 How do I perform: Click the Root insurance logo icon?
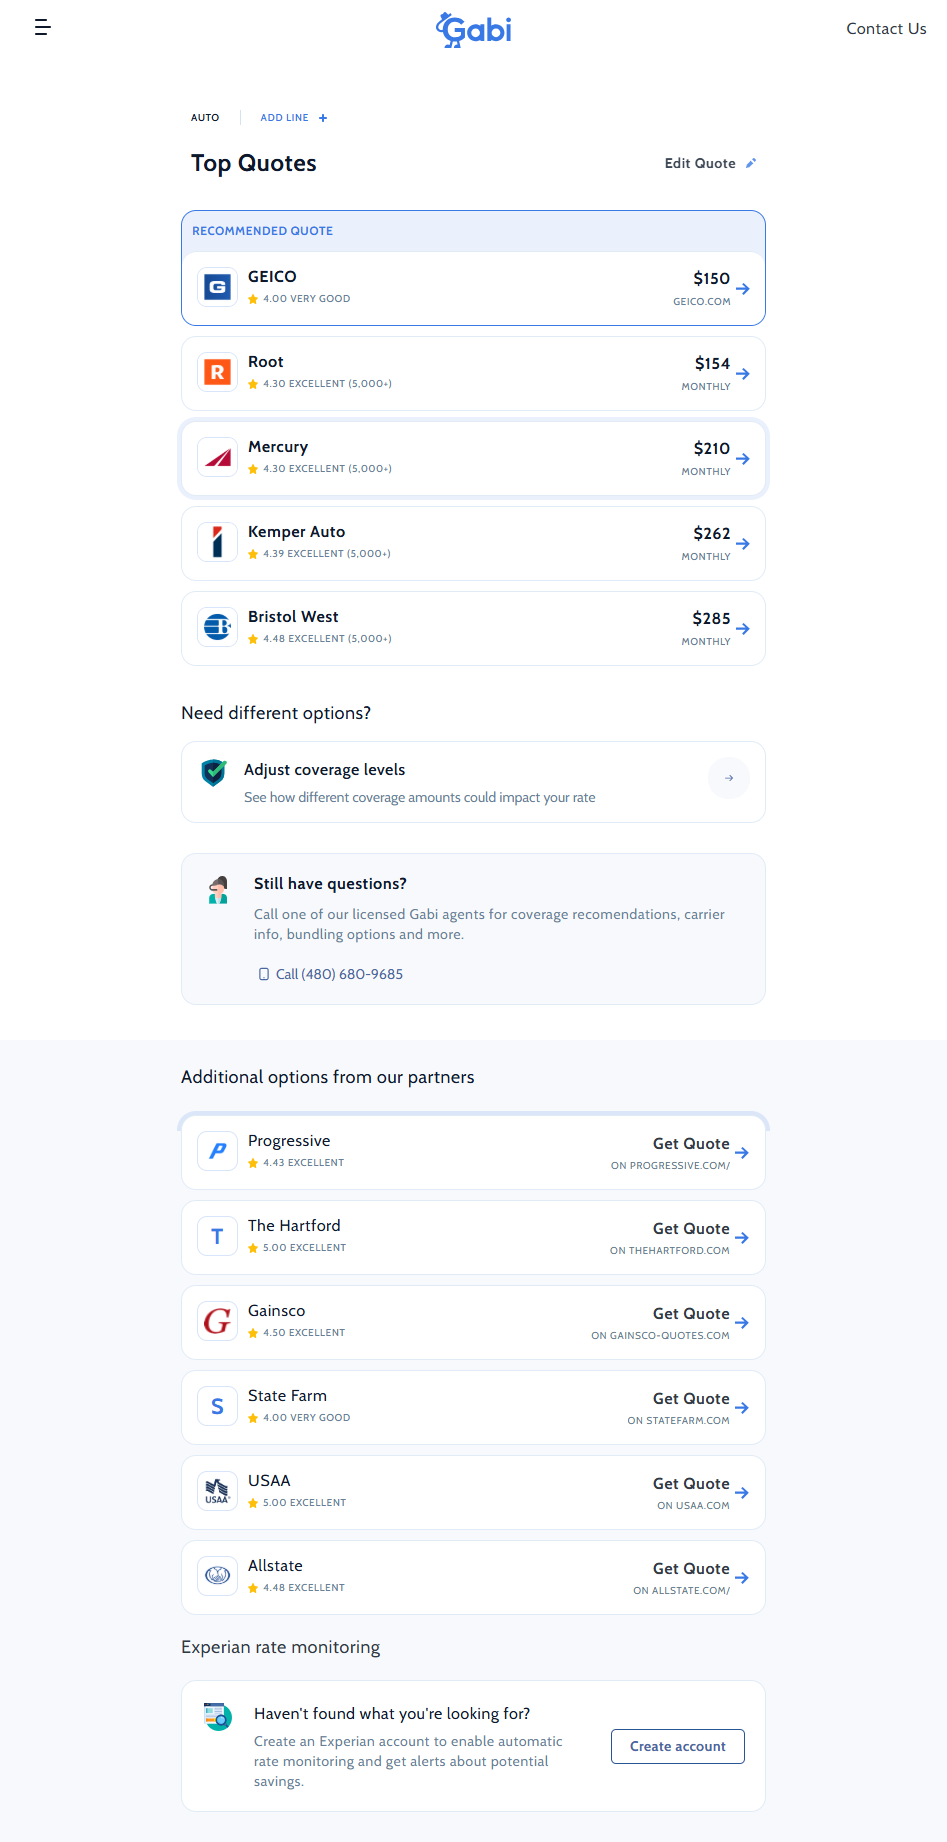coord(217,373)
